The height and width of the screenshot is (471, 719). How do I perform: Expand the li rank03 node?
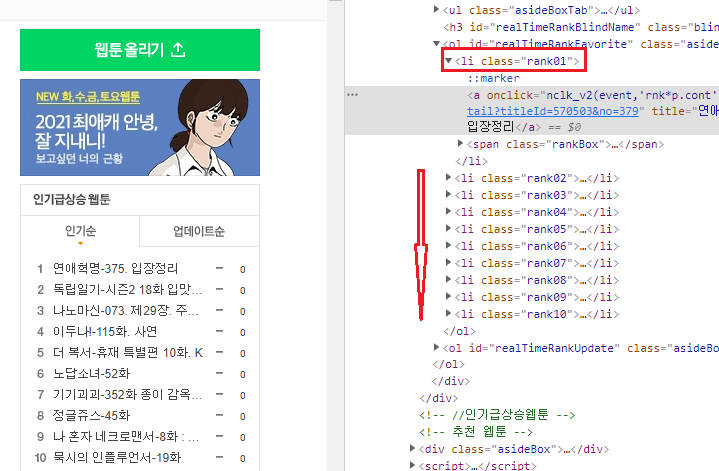tap(448, 194)
